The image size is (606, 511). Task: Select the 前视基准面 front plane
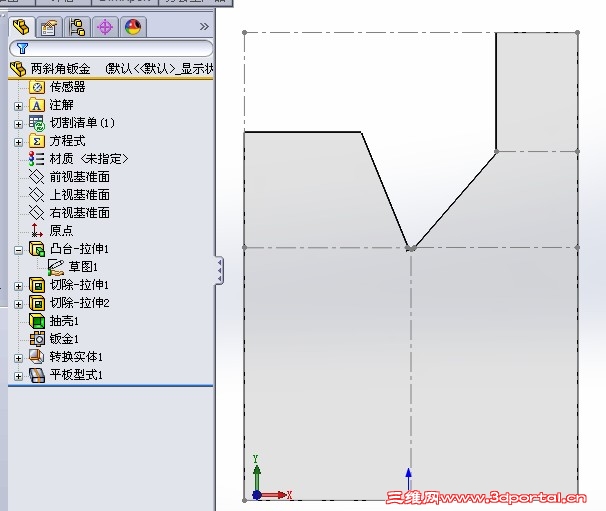(80, 177)
